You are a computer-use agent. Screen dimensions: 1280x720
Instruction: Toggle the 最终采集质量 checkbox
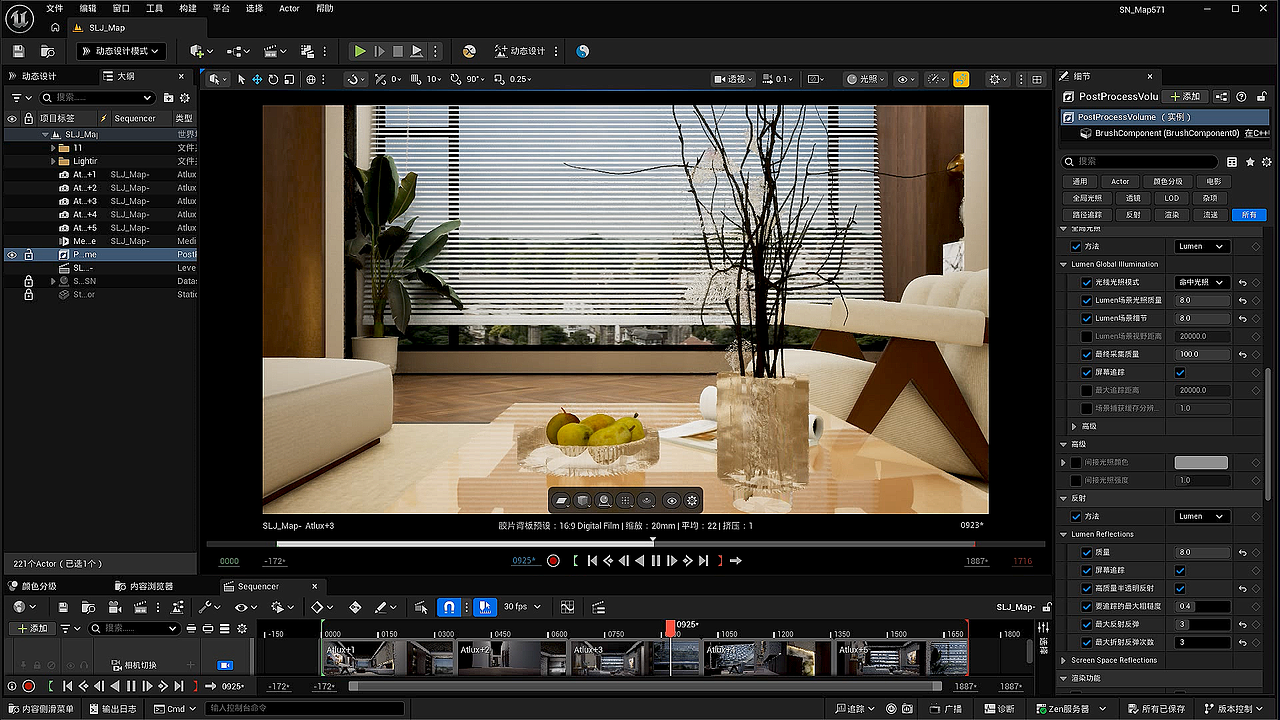click(x=1087, y=354)
